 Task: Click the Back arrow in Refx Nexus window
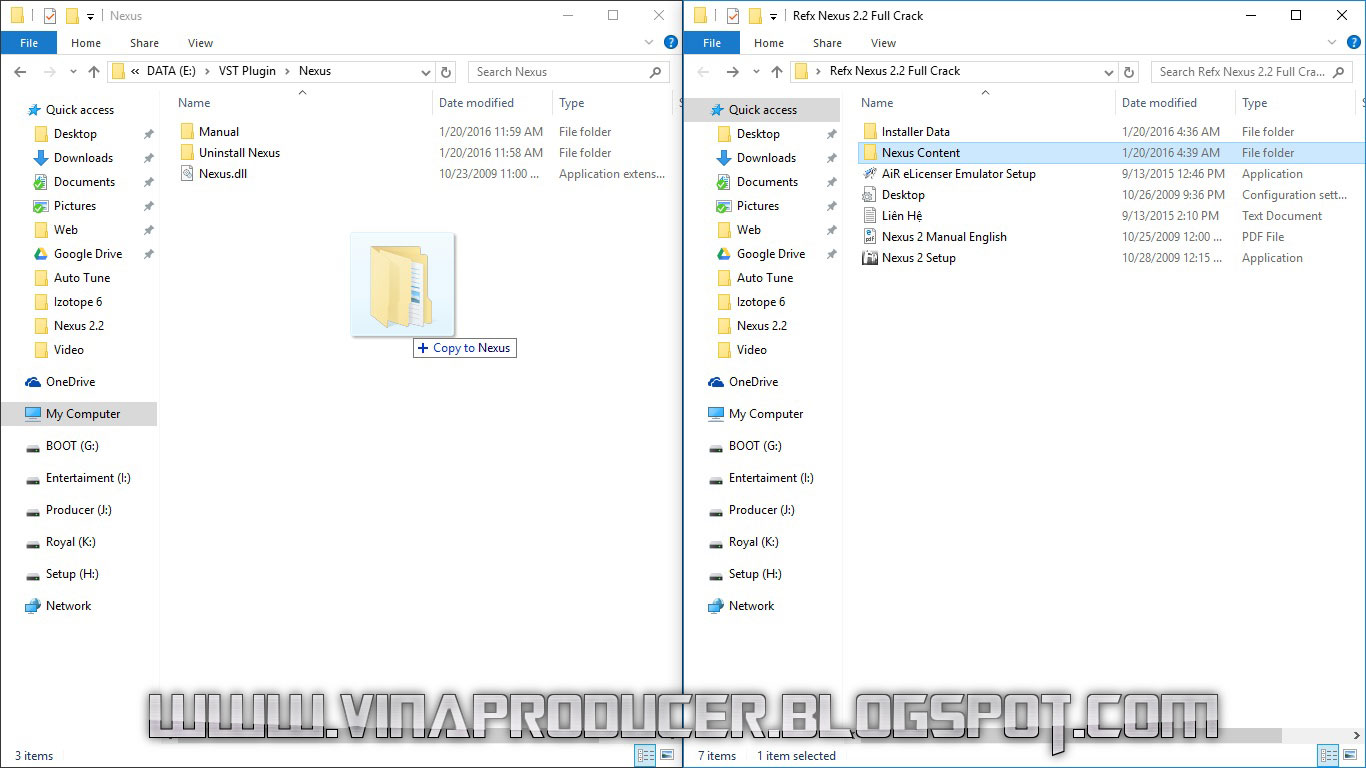[x=703, y=72]
